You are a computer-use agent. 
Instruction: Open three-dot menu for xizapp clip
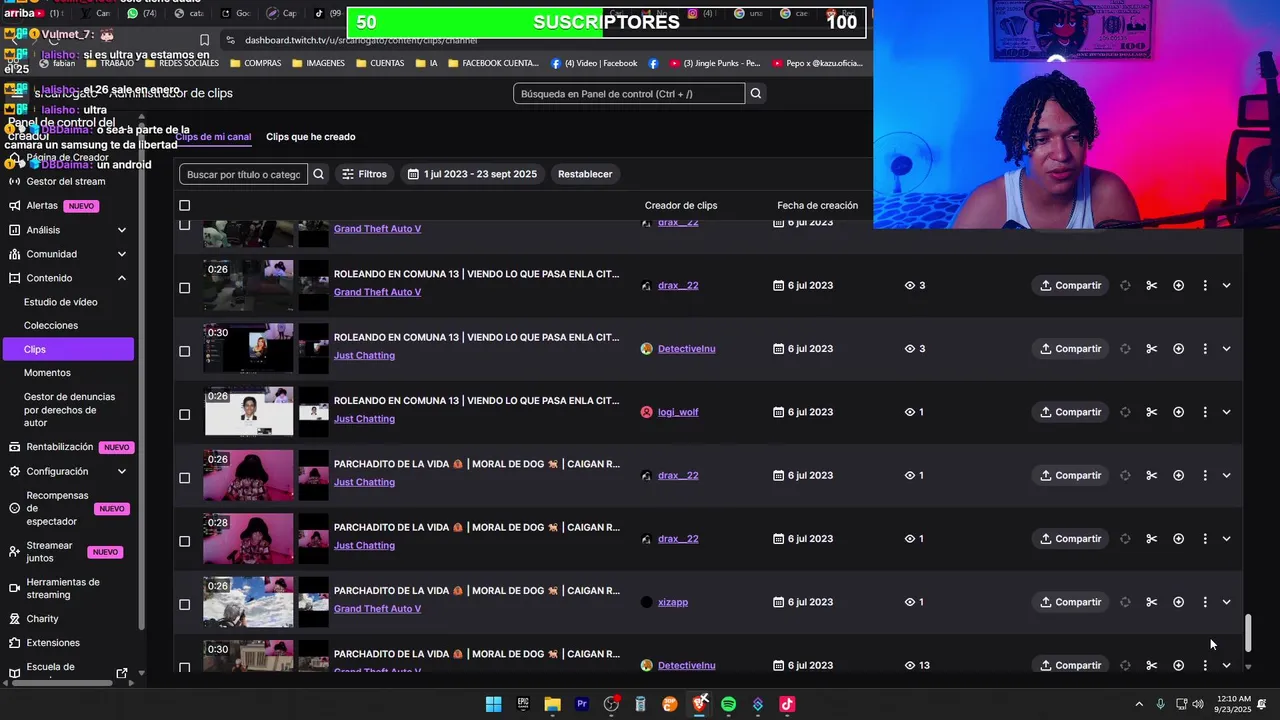[x=1205, y=602]
